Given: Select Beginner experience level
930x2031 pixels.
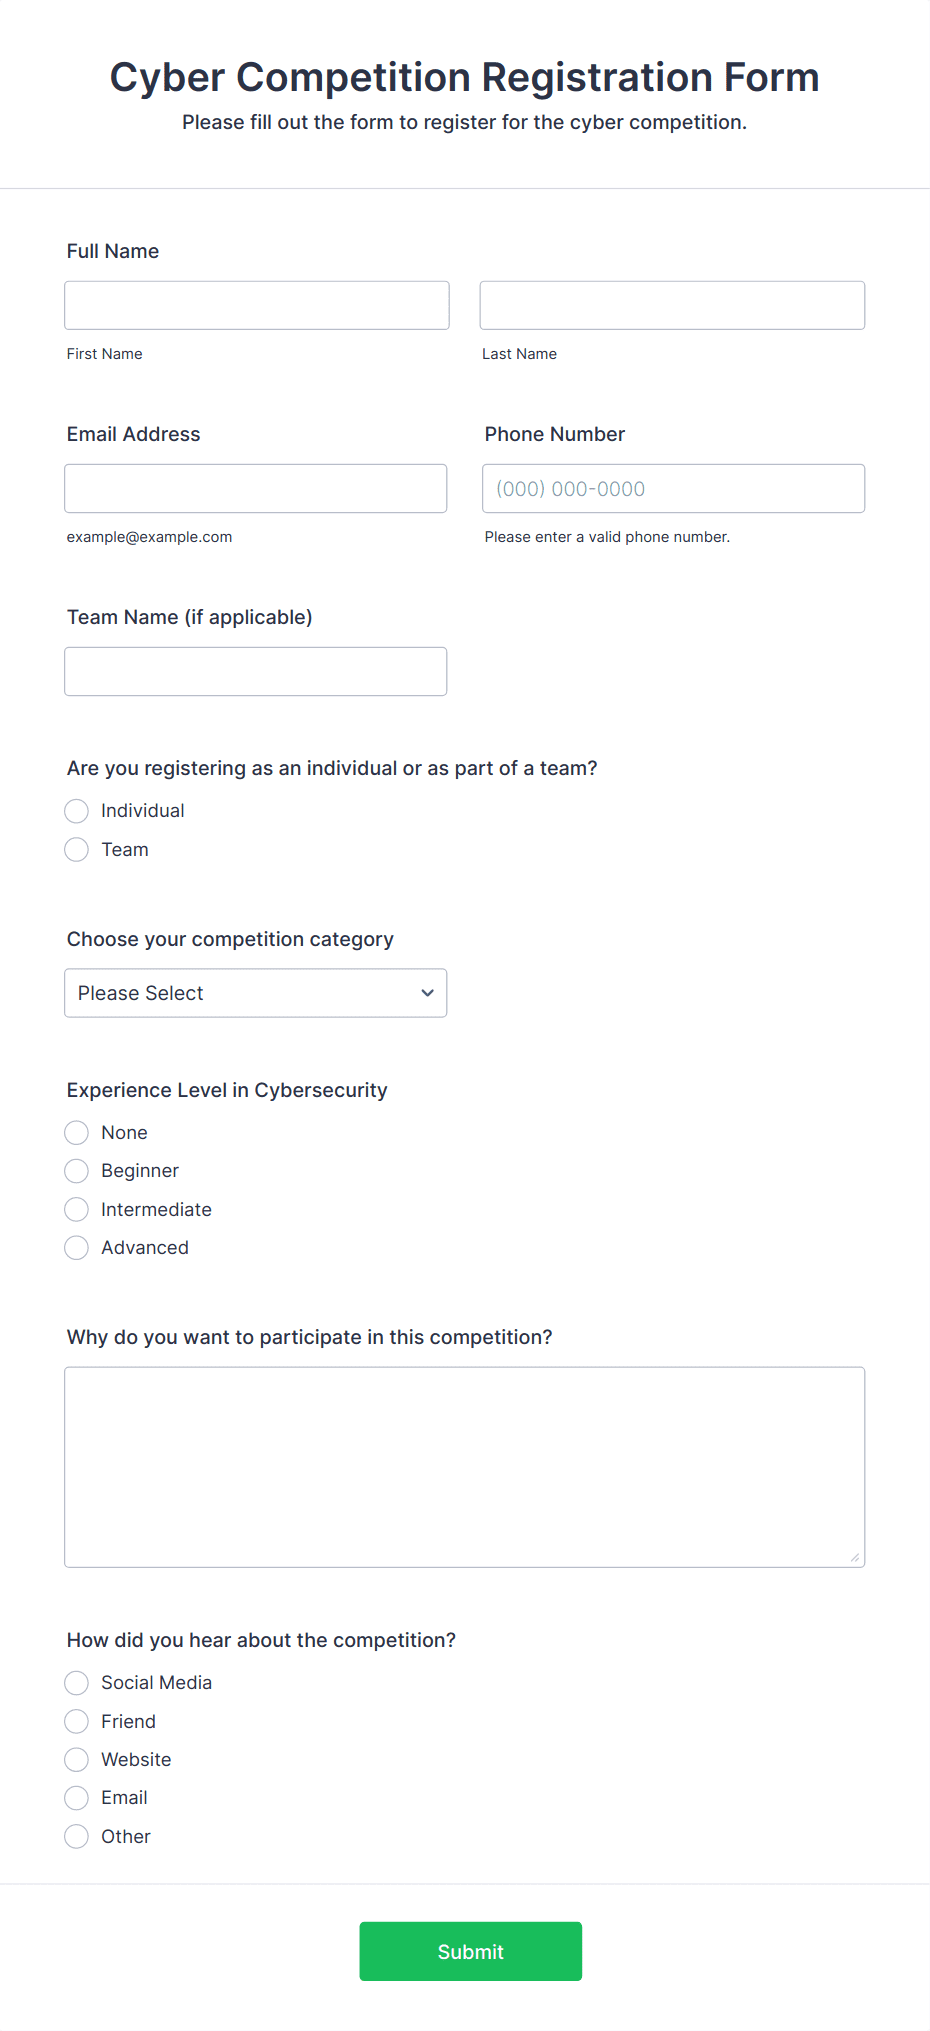Looking at the screenshot, I should point(76,1171).
